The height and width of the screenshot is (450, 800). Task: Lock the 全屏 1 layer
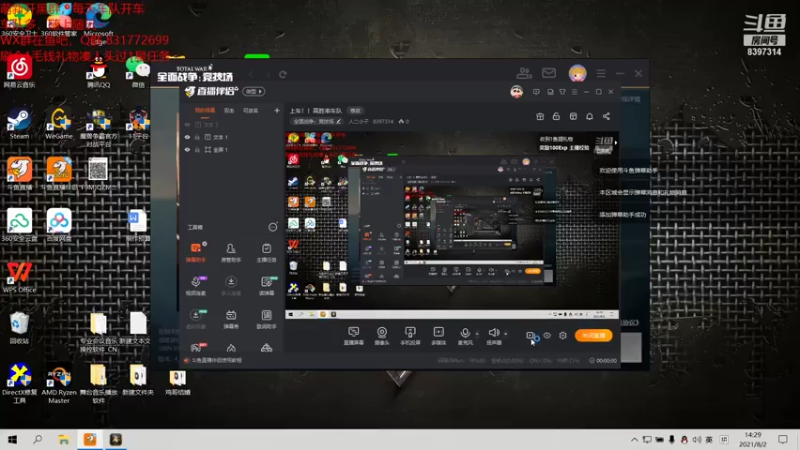click(197, 150)
